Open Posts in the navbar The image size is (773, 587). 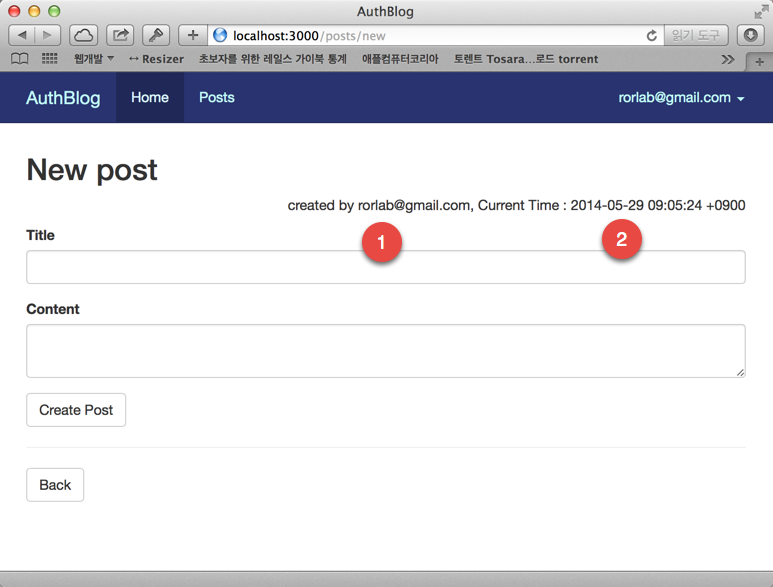point(216,98)
